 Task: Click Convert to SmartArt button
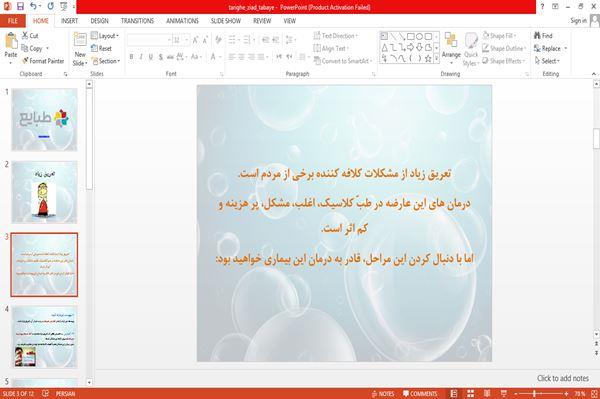coord(342,61)
